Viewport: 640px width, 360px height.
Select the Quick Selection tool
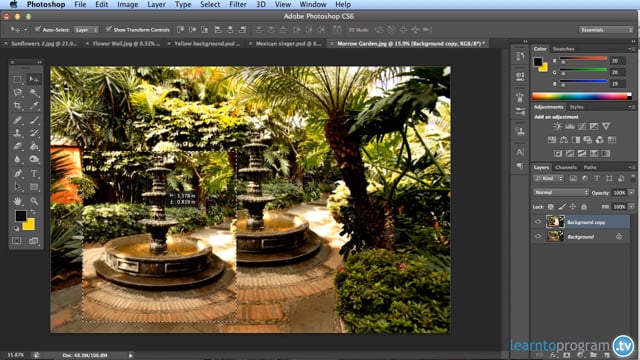coord(34,93)
